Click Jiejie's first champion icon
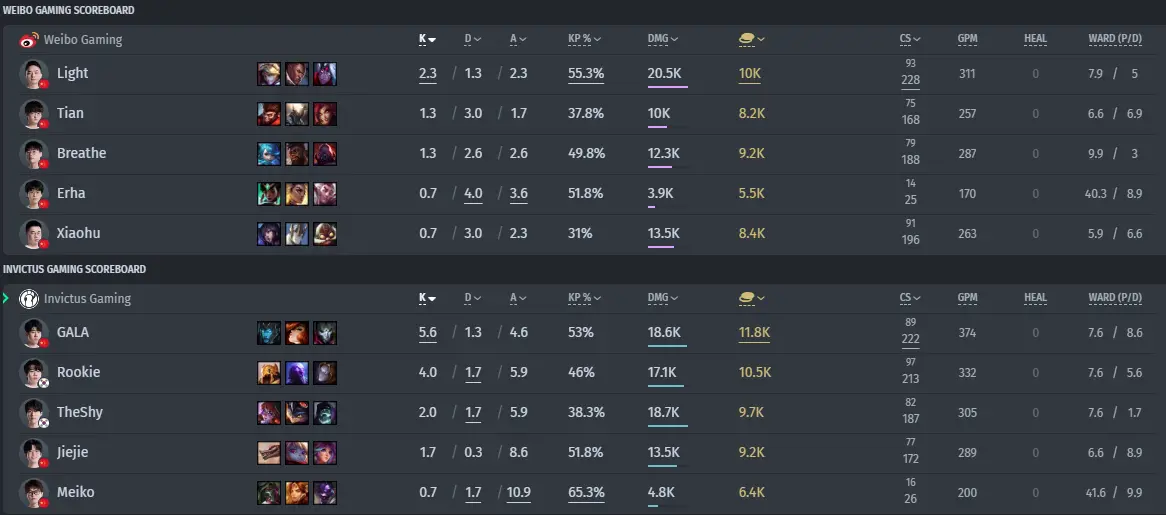This screenshot has height=515, width=1166. [x=269, y=453]
